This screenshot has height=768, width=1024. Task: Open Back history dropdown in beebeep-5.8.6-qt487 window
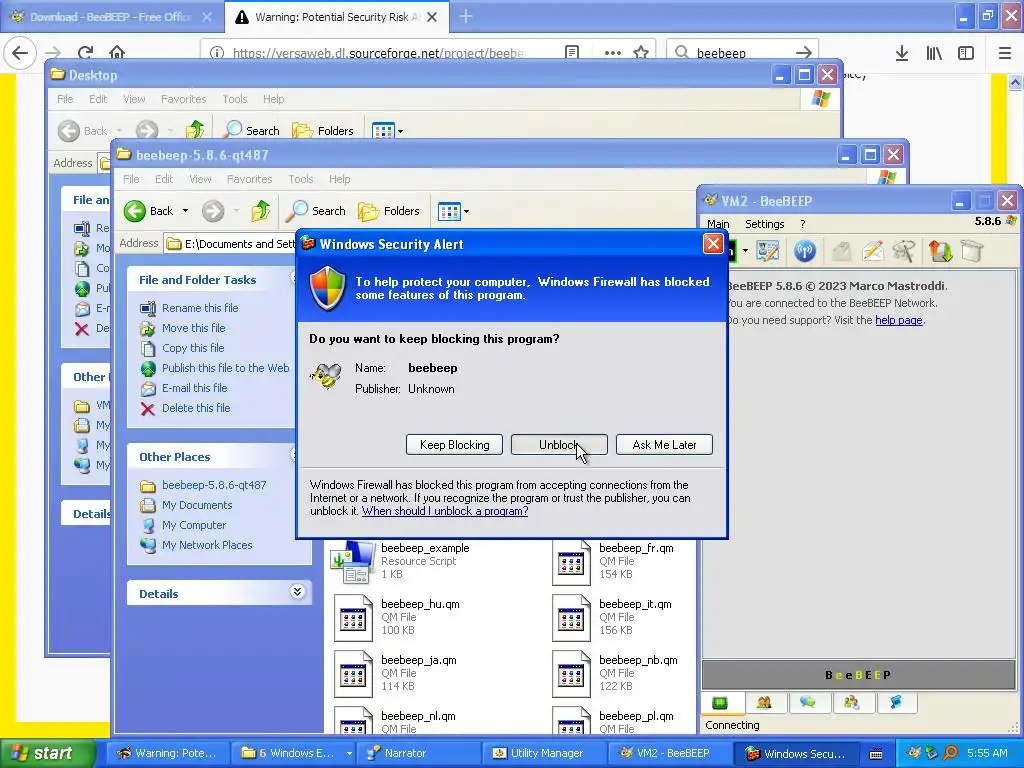[185, 211]
